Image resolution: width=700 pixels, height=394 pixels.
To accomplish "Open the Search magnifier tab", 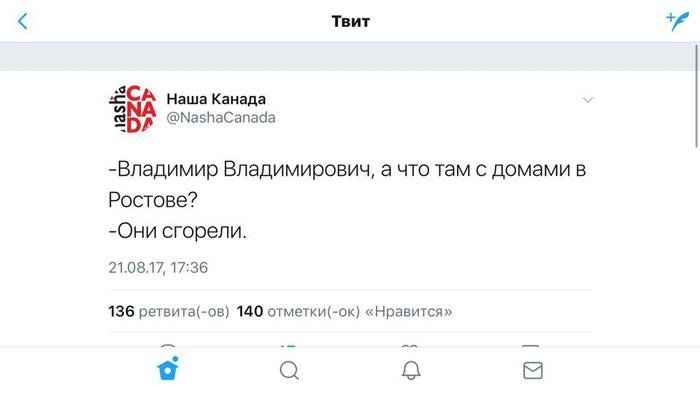I will click(x=289, y=370).
